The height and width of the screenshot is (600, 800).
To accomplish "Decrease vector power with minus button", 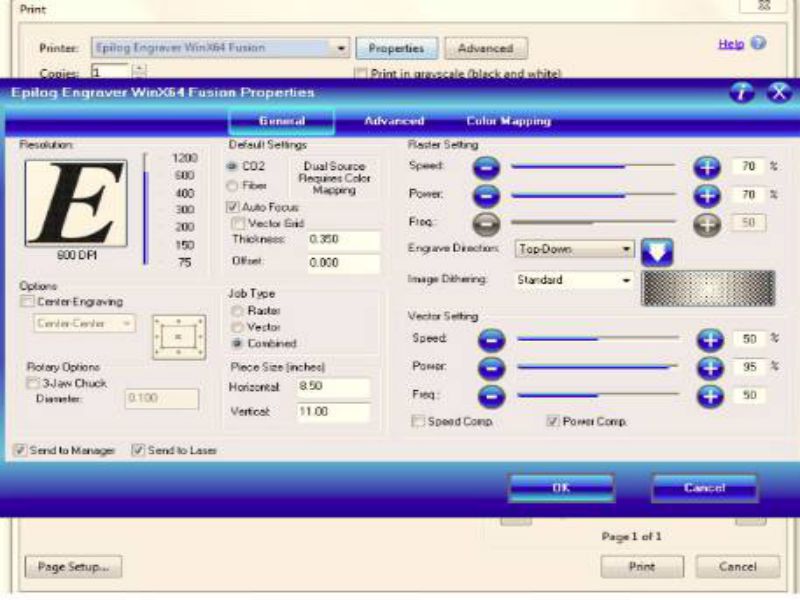I will (x=491, y=368).
